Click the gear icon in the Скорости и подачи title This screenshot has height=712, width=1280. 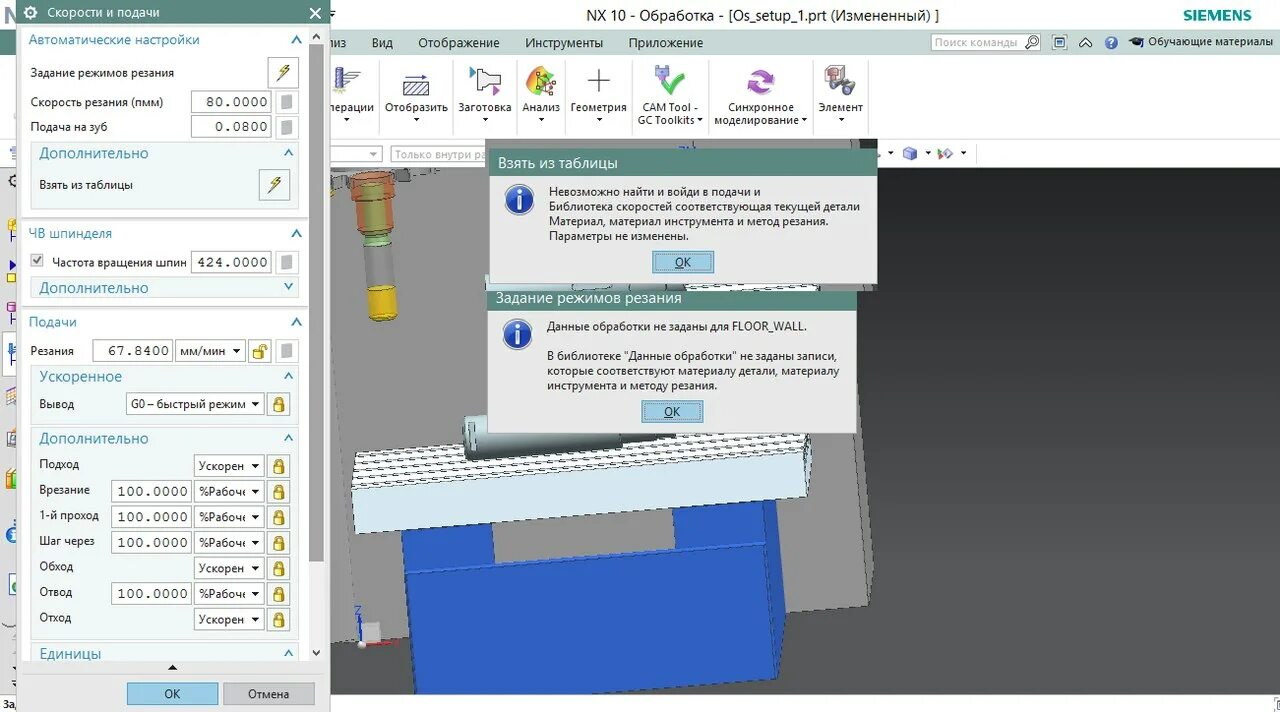30,13
